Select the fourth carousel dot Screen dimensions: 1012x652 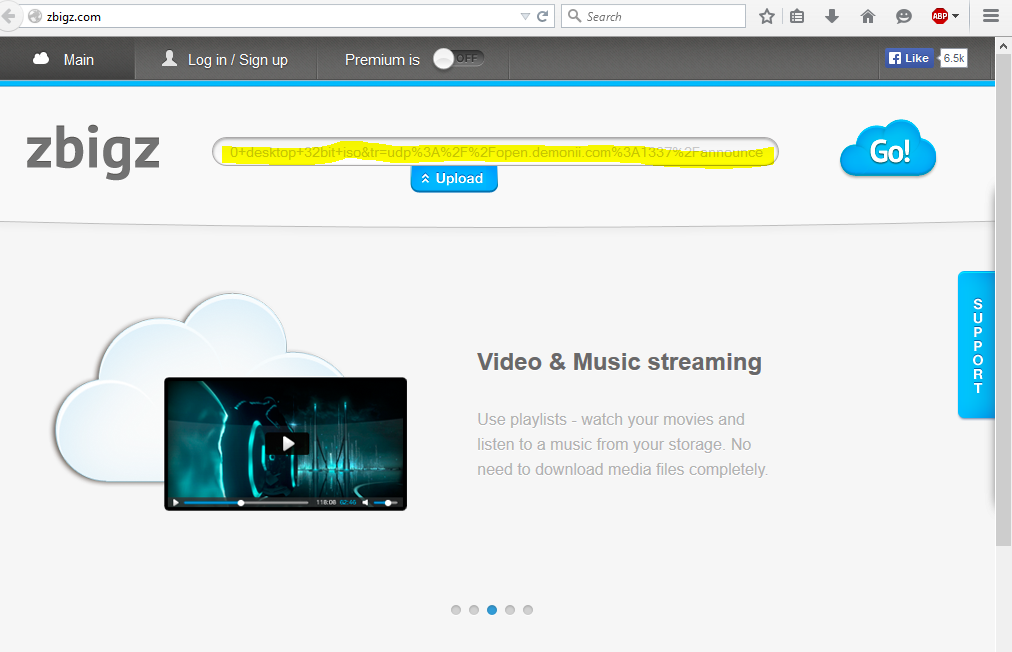pyautogui.click(x=510, y=610)
